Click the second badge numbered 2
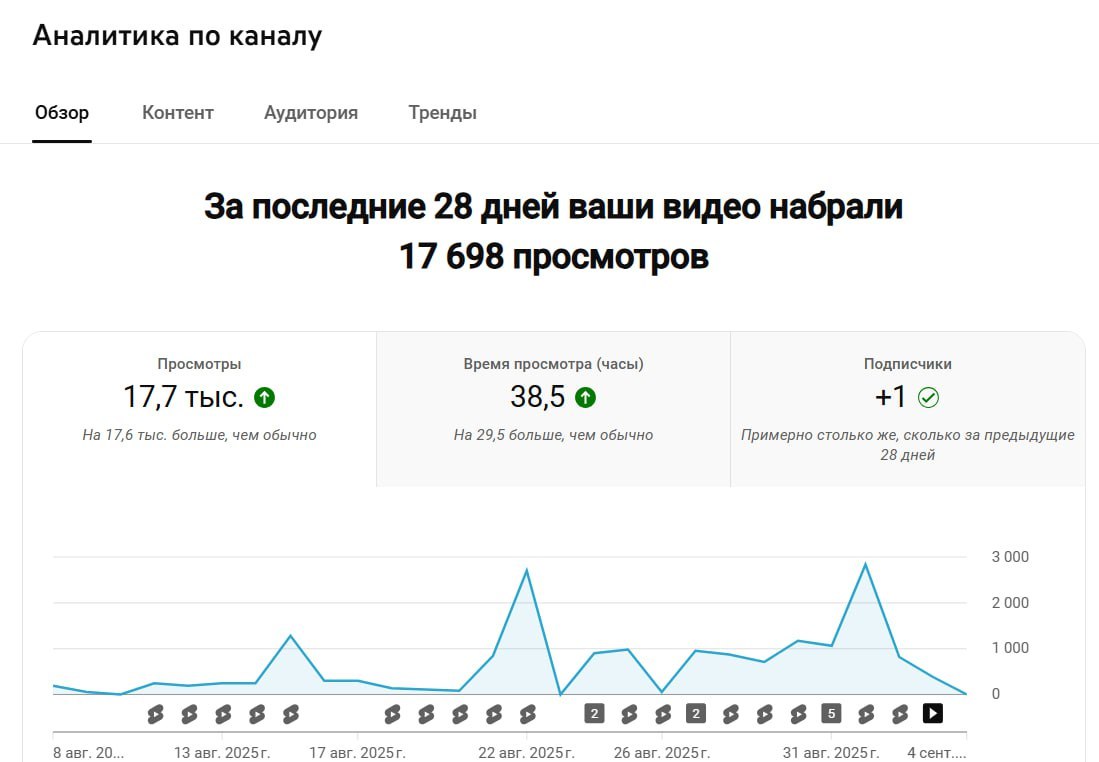Viewport: 1099px width, 762px height. [x=696, y=714]
